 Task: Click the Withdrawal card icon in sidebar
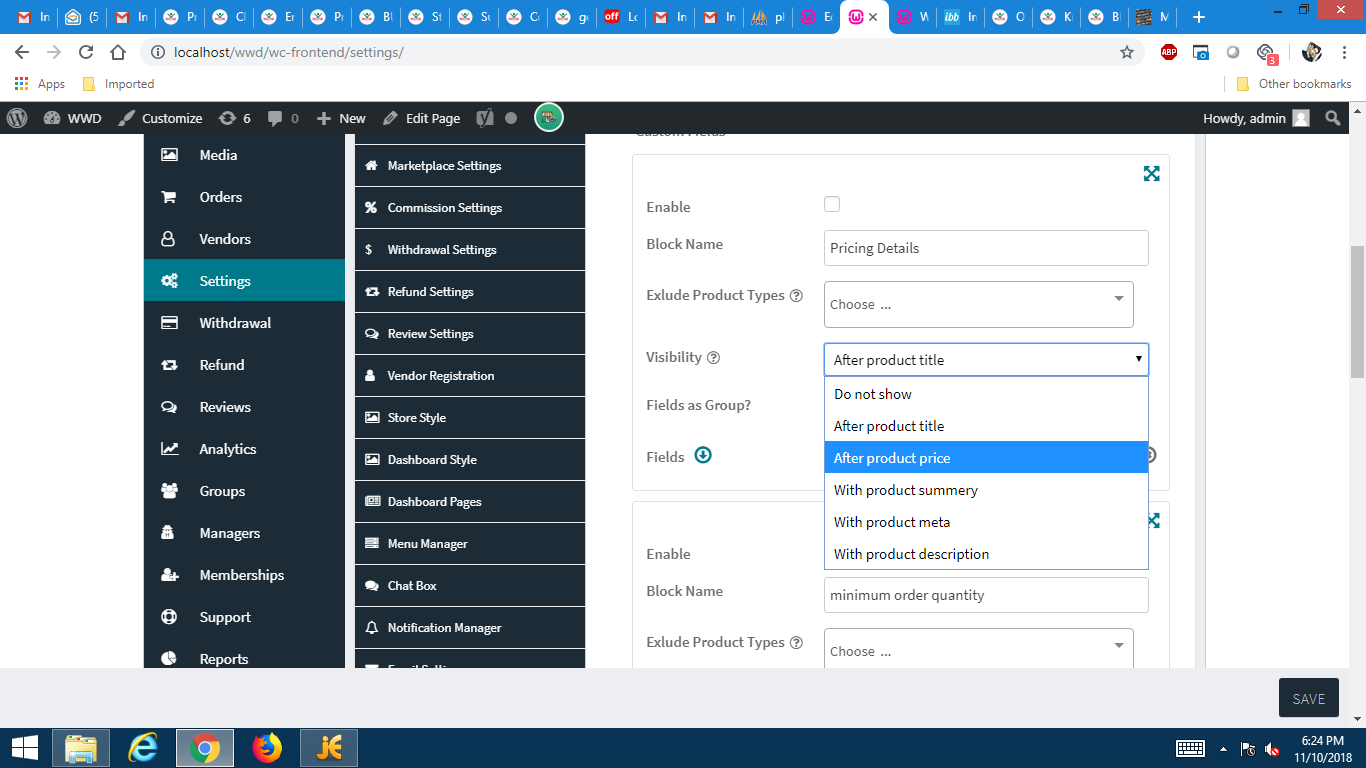pos(170,323)
